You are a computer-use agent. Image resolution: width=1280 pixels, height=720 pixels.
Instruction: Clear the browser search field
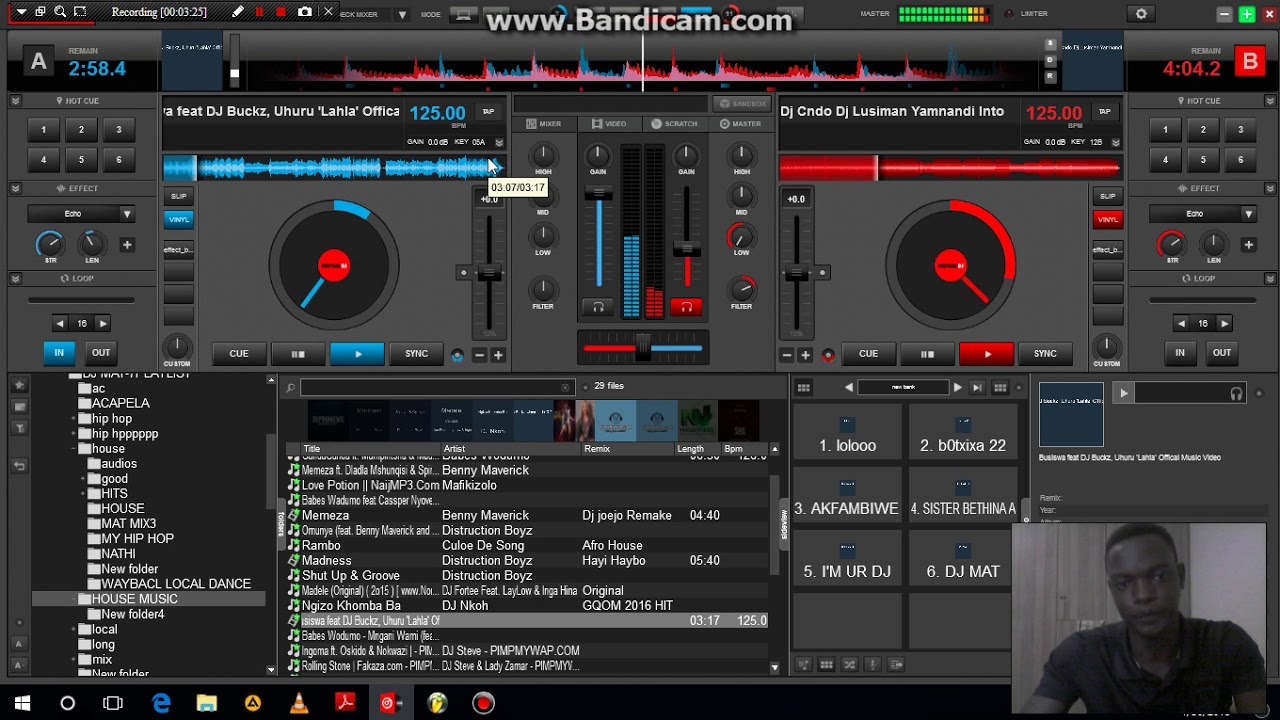[x=565, y=387]
